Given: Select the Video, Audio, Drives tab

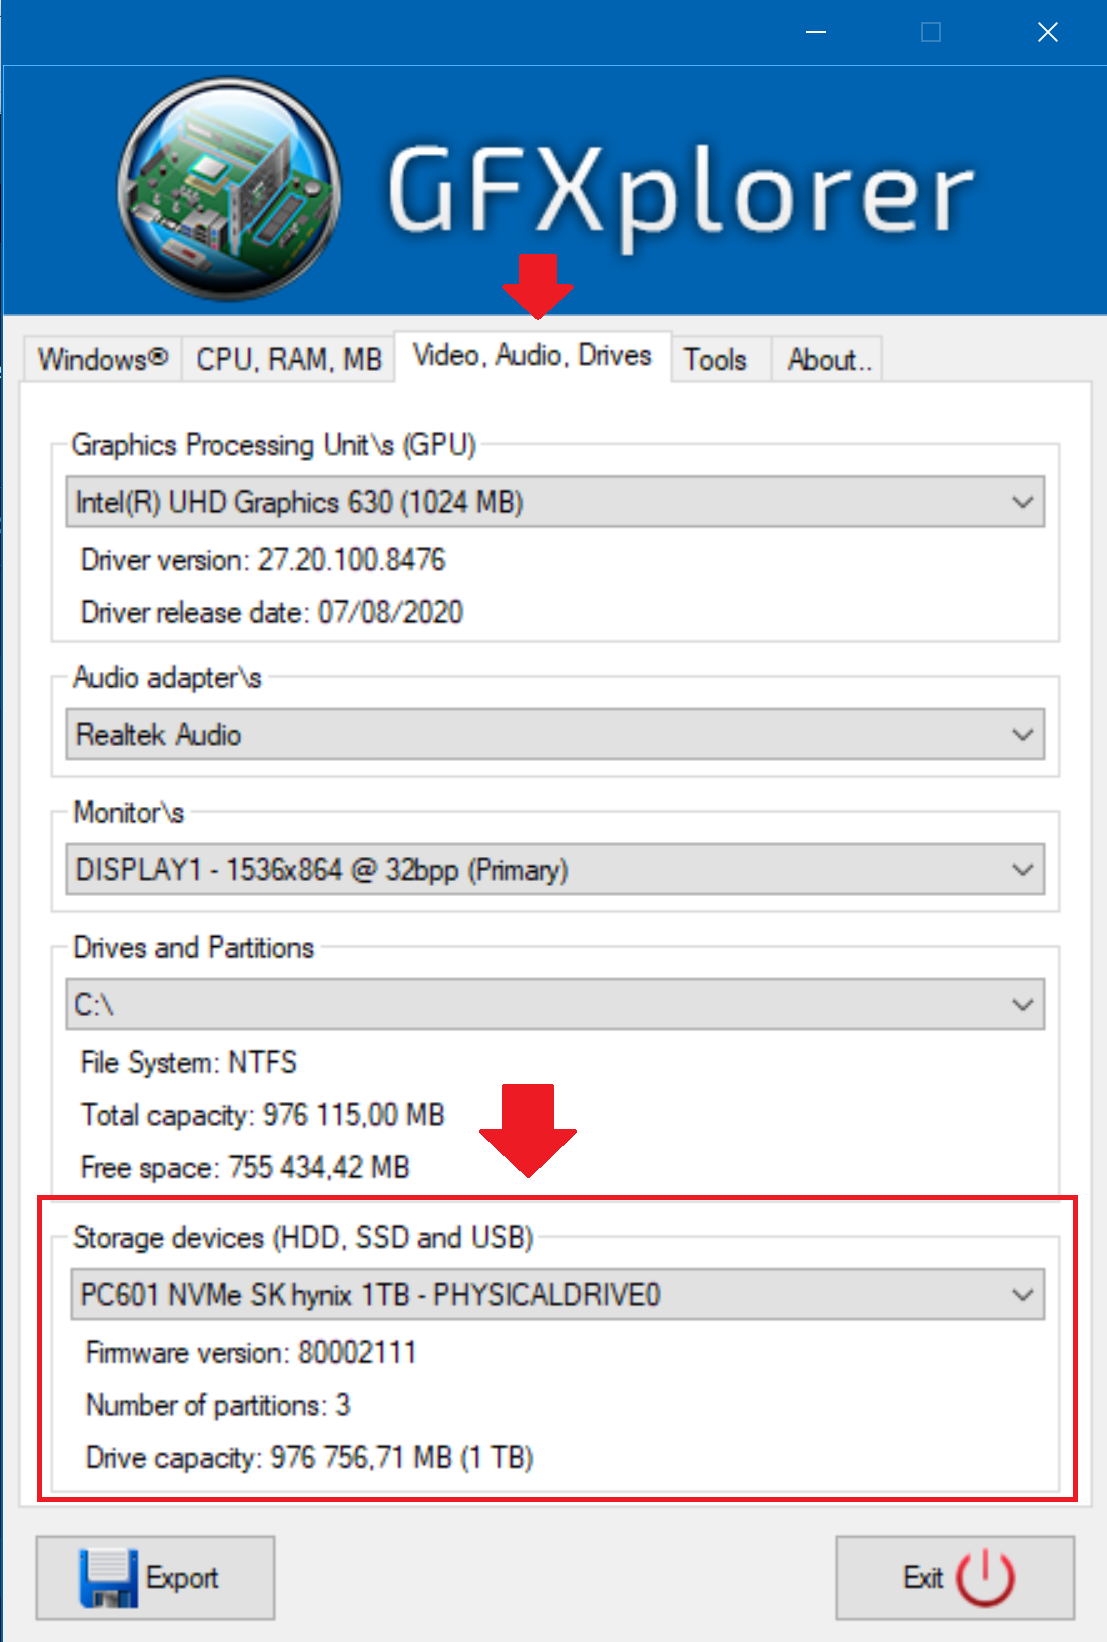Looking at the screenshot, I should click(532, 356).
